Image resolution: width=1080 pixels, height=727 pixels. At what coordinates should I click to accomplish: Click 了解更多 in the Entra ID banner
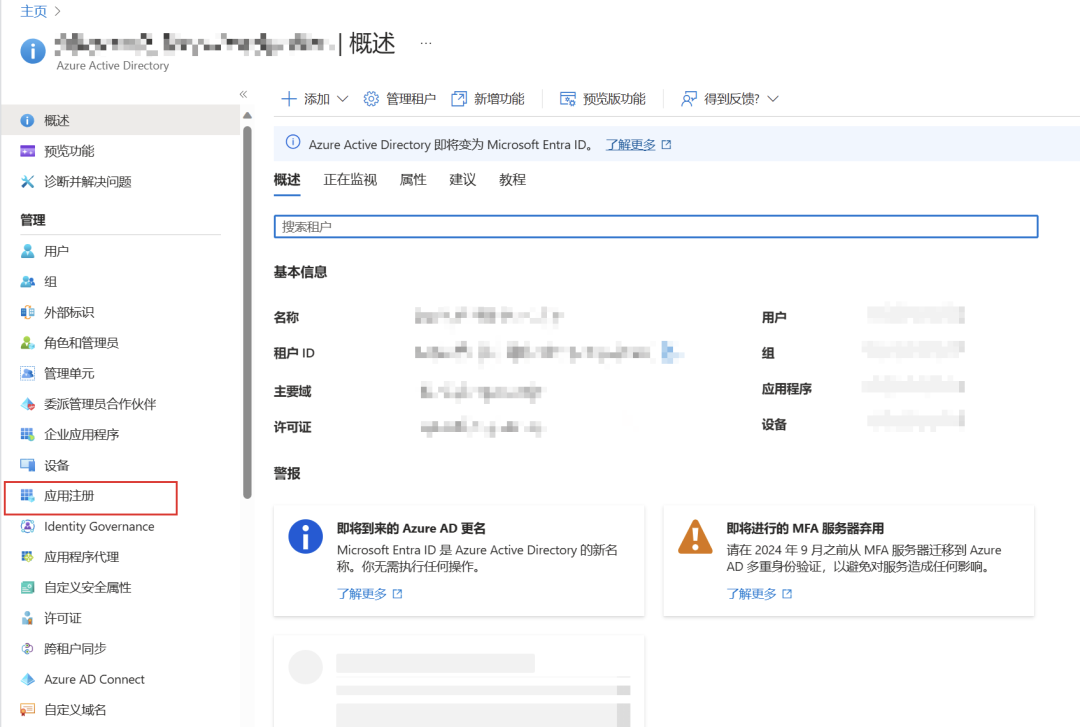point(630,145)
